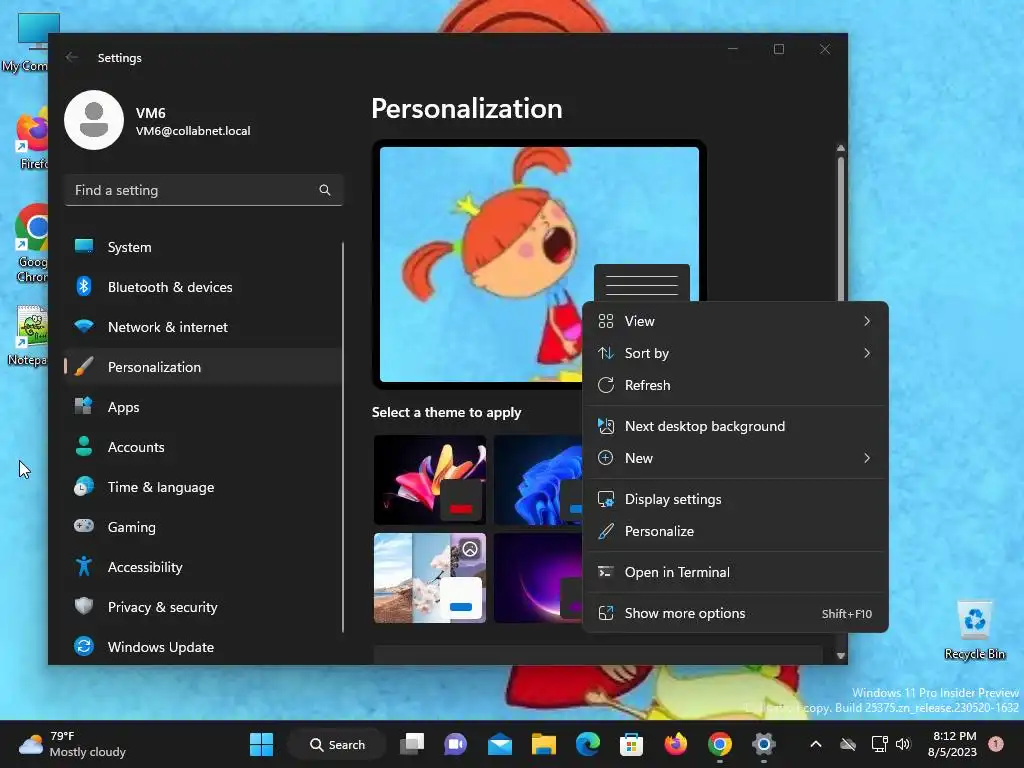
Task: Open the New menu entry
Action: 735,458
